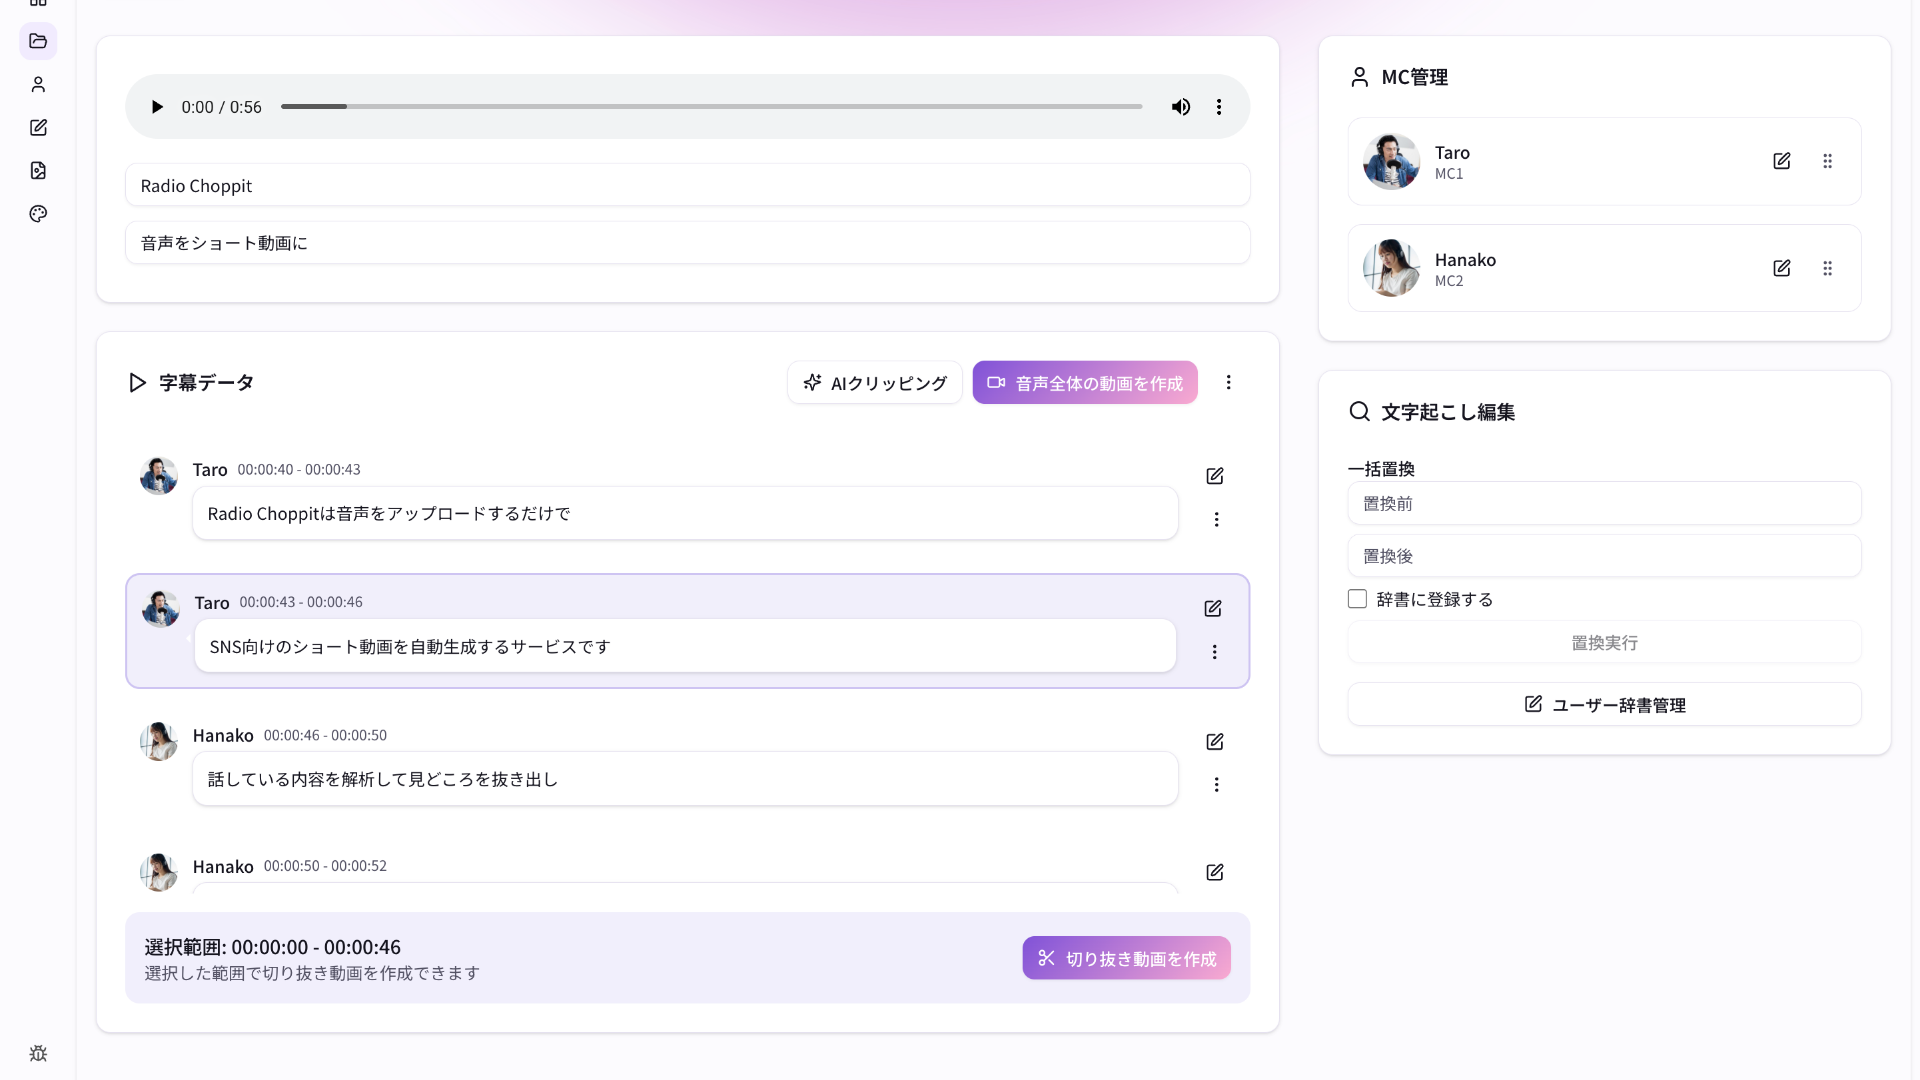Click AIクリッピング button

(x=874, y=383)
